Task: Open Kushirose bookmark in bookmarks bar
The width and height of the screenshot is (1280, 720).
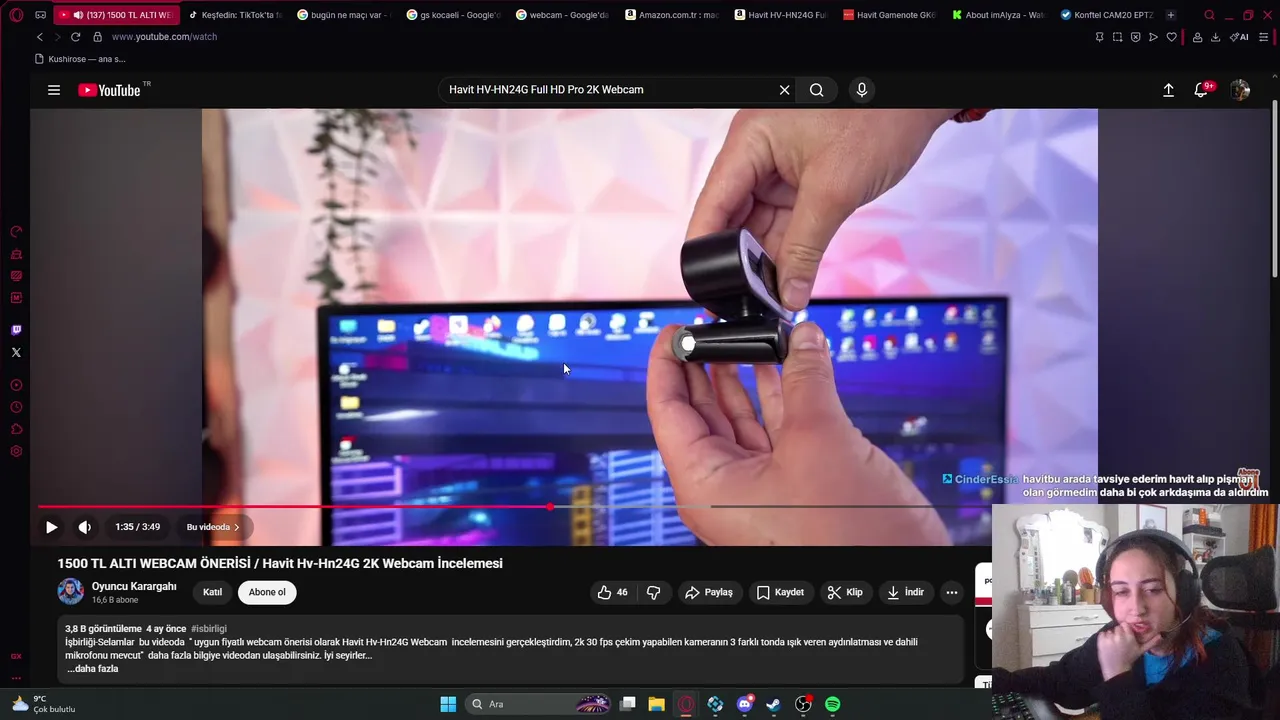Action: [80, 59]
